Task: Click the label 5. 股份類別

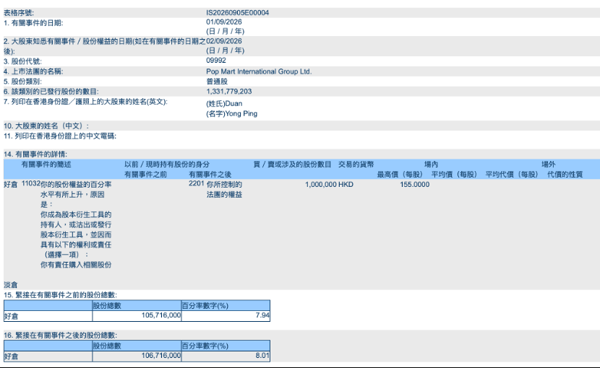Action: 23,81
